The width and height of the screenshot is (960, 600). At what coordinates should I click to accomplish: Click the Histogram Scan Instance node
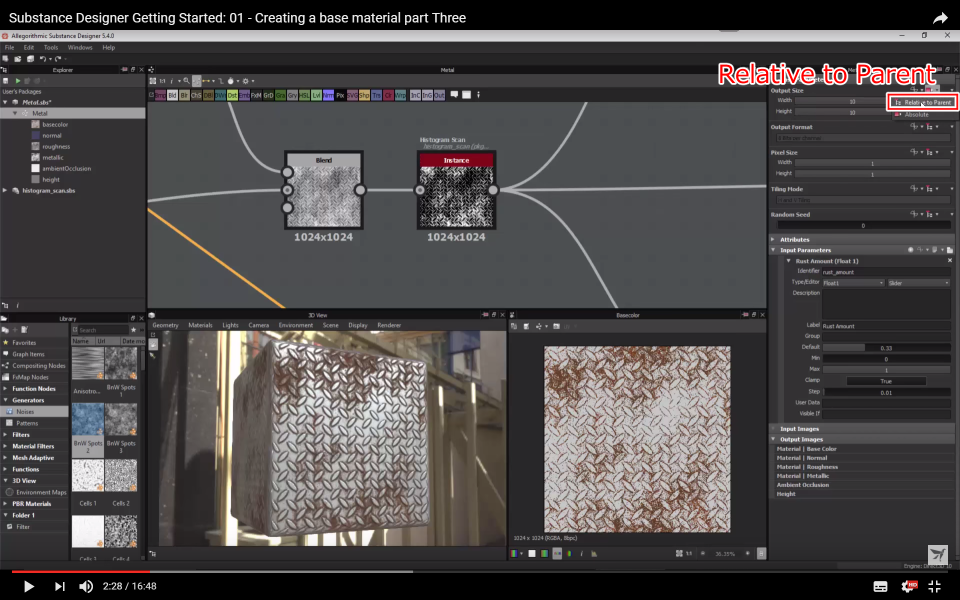click(x=456, y=190)
